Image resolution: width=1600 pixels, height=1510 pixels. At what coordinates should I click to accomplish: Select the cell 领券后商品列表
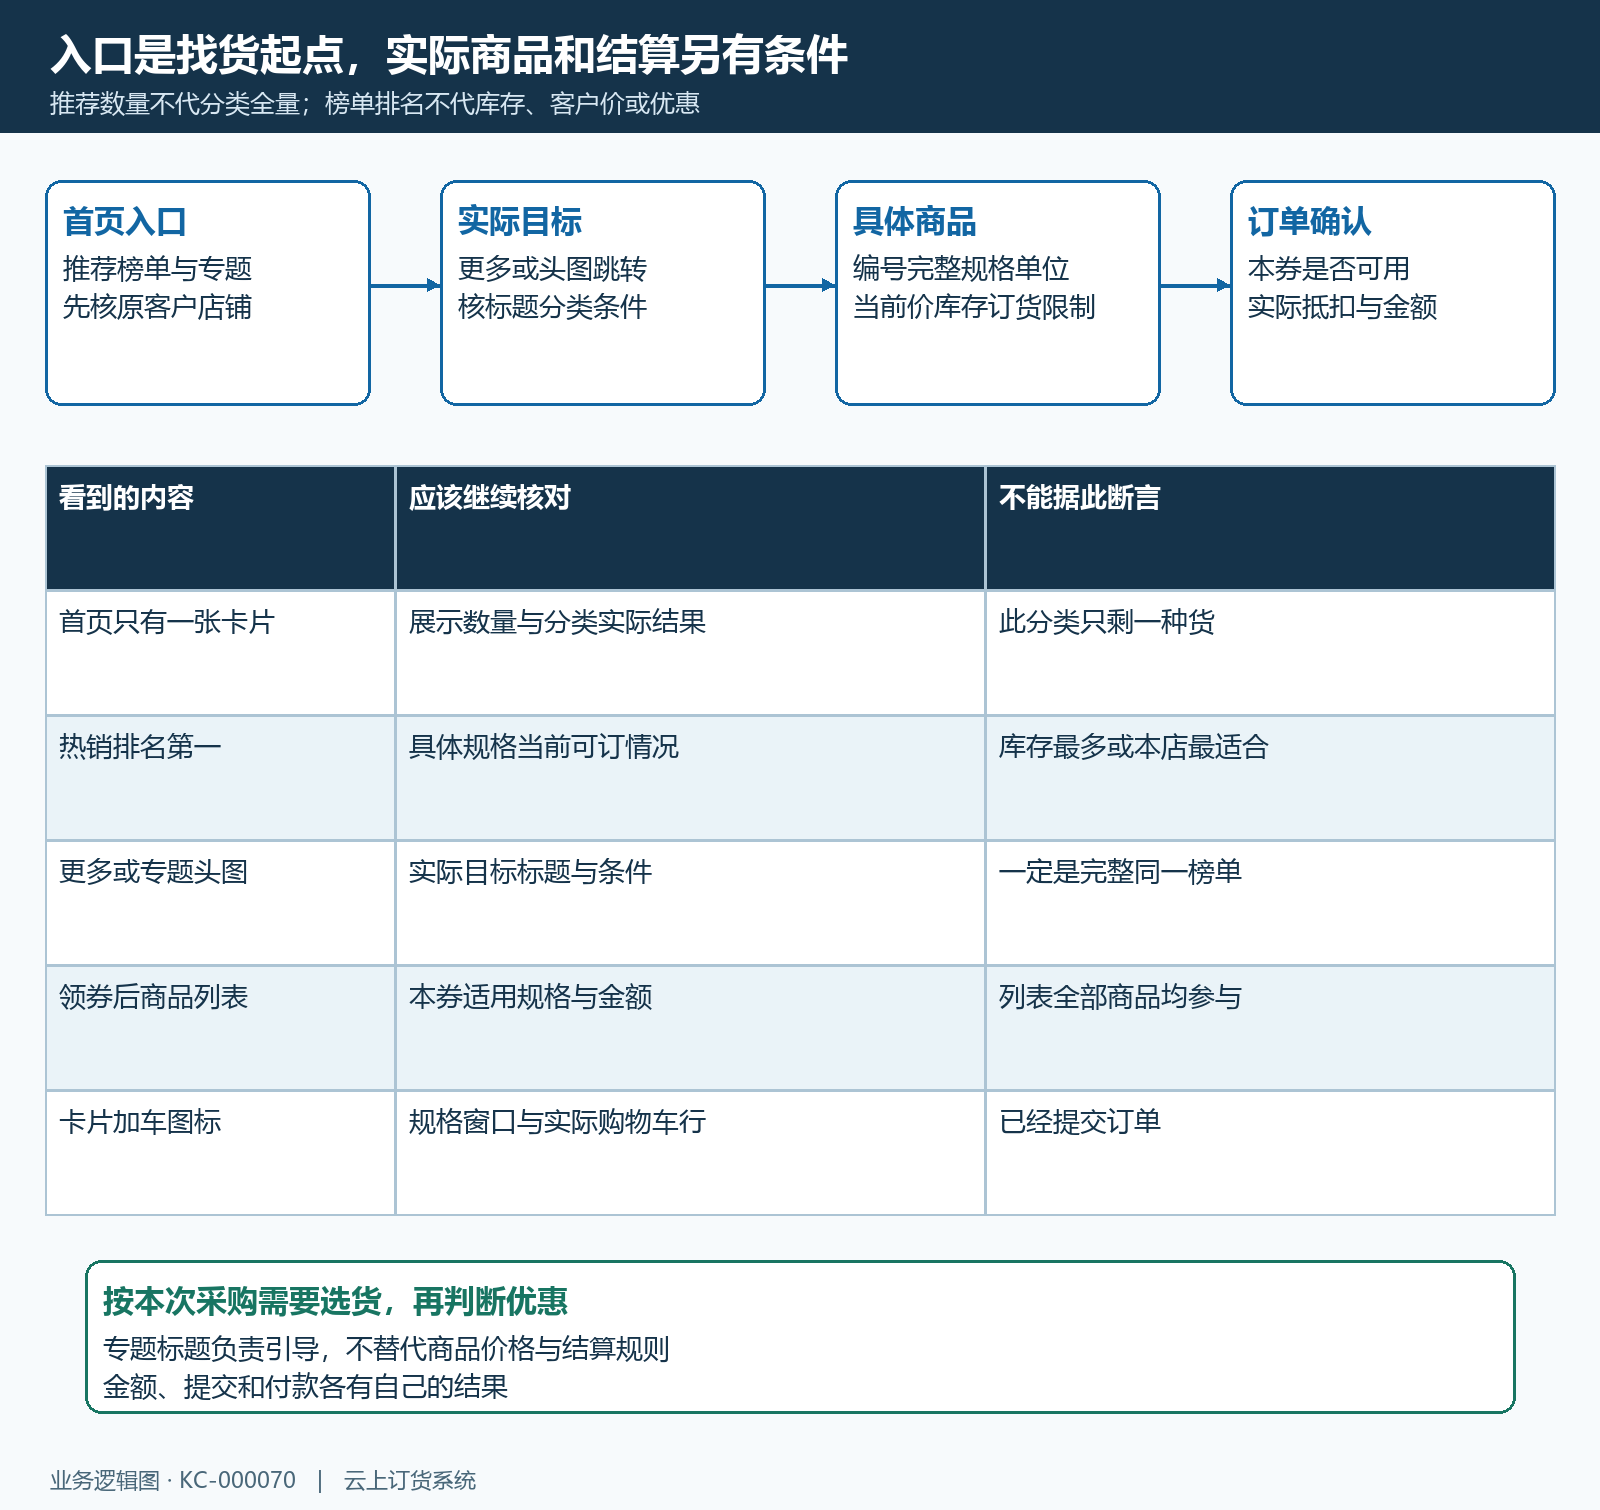click(x=221, y=1028)
